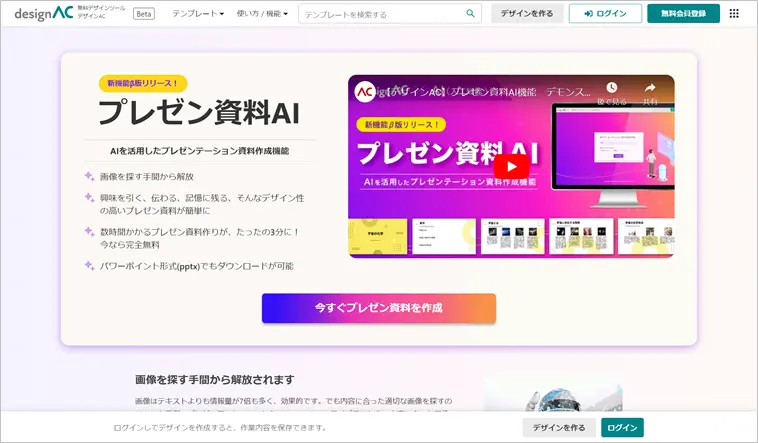Image resolution: width=758 pixels, height=443 pixels.
Task: Click the bottom bar デザインを作る button
Action: coord(558,427)
